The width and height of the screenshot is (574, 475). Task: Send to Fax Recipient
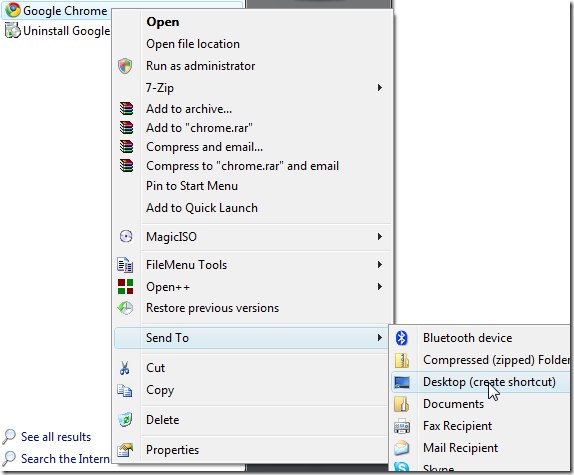(x=481, y=426)
